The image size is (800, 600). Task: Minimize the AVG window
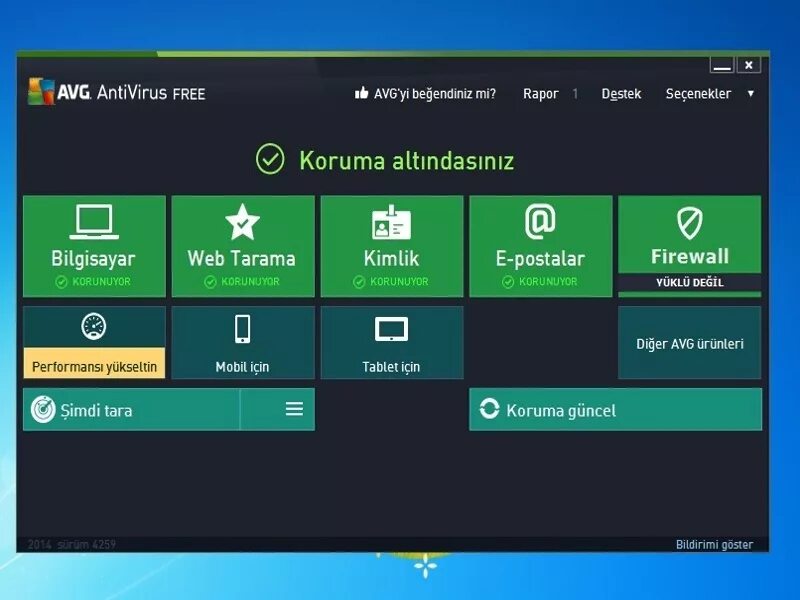722,65
